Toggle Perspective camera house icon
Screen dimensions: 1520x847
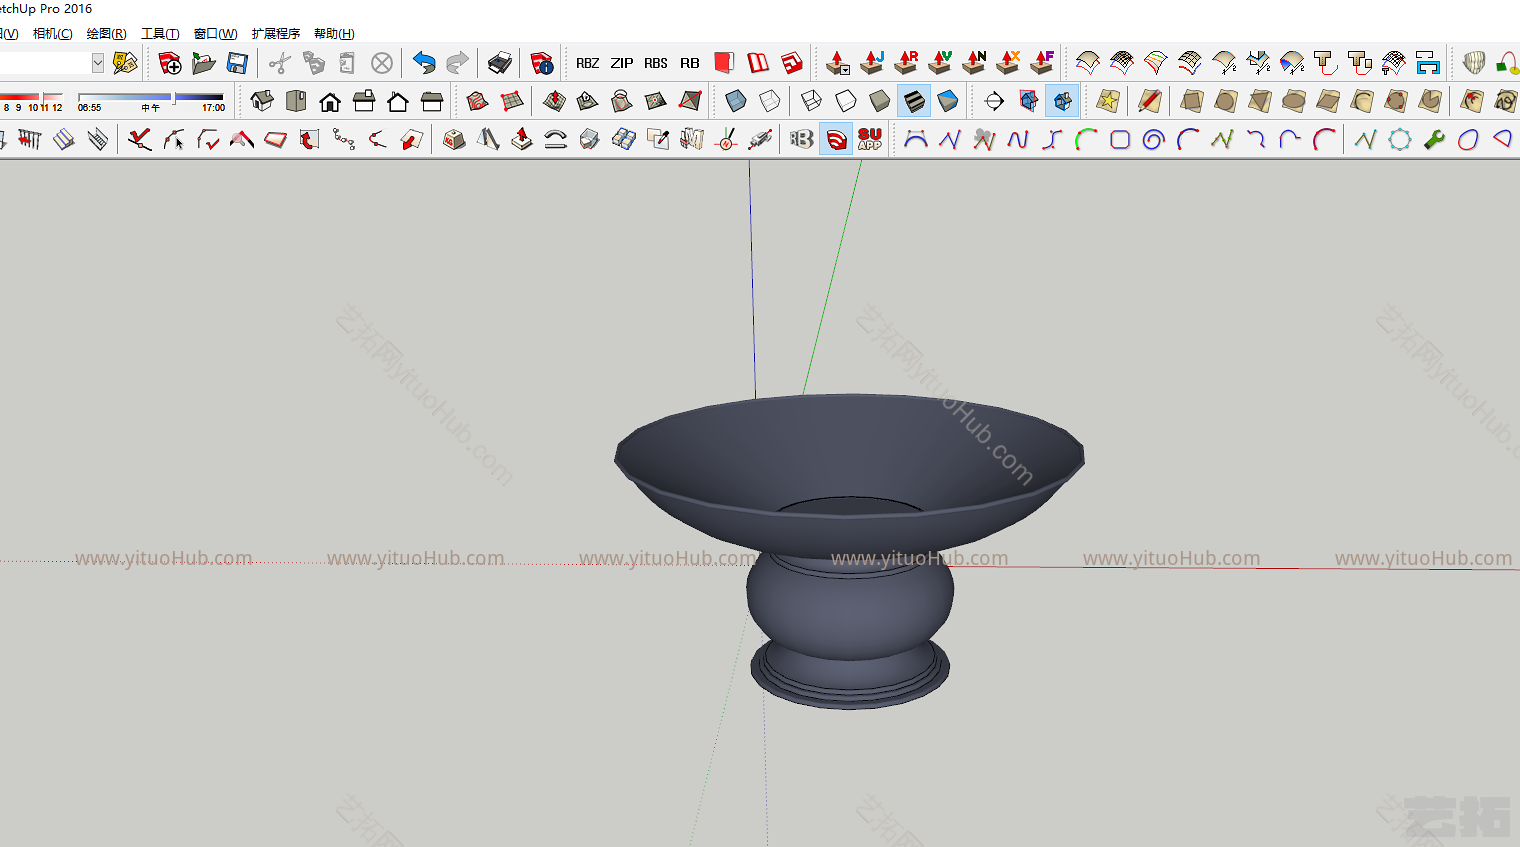click(1028, 101)
